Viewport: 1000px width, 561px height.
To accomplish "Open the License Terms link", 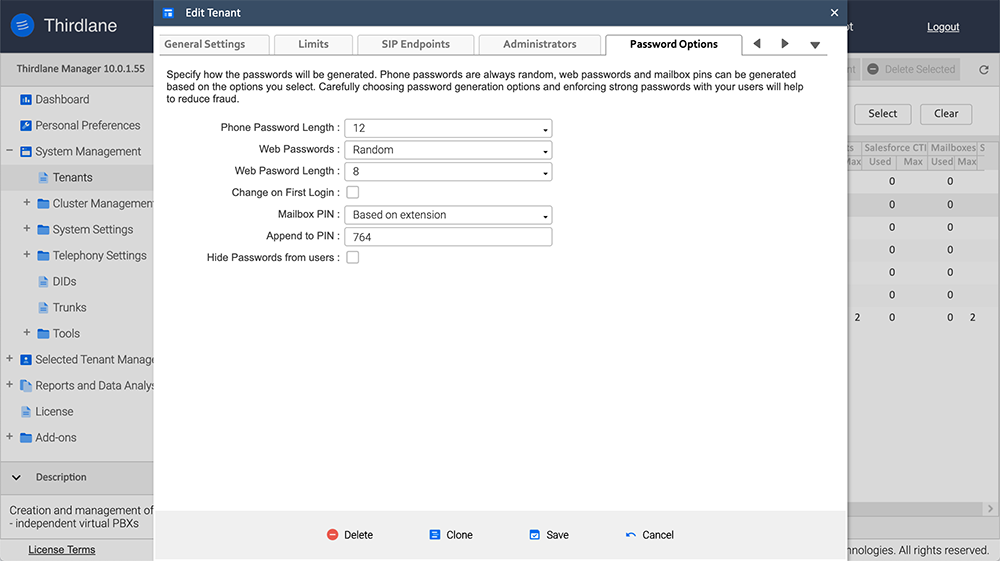I will tap(62, 550).
